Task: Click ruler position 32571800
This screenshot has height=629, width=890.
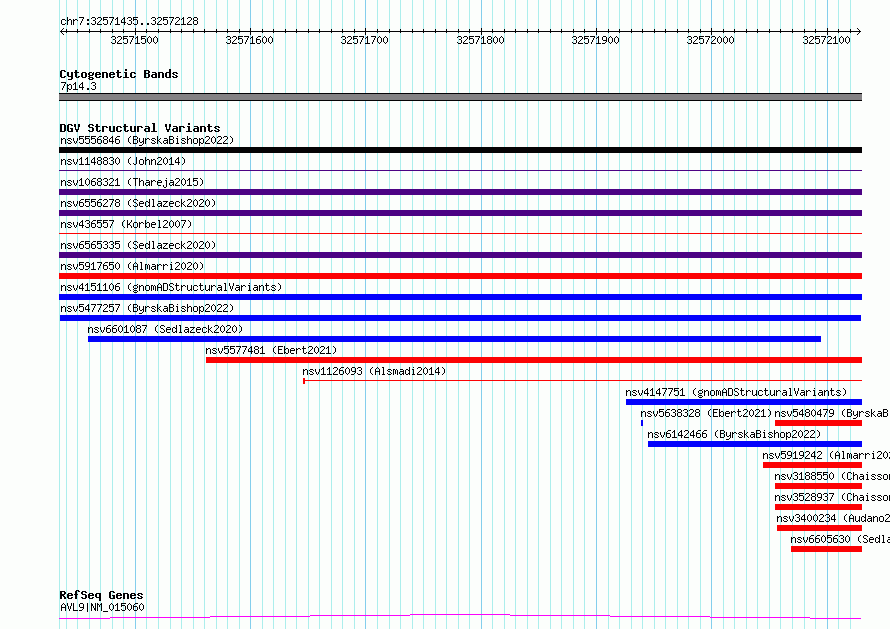Action: [x=480, y=40]
